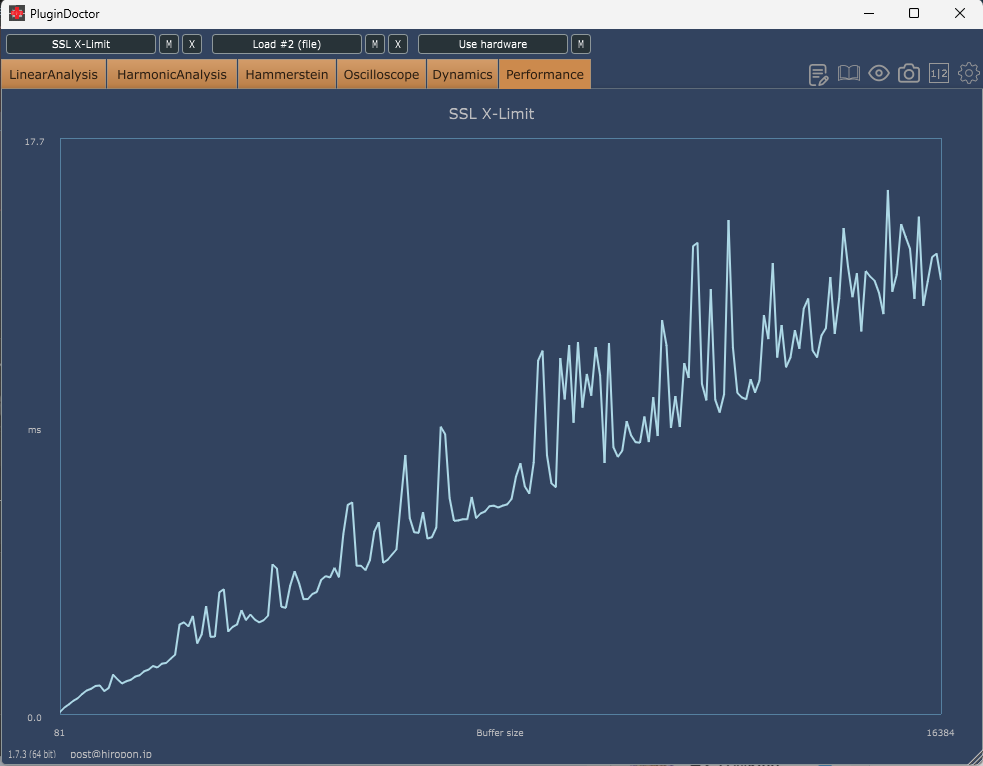This screenshot has height=766, width=983.
Task: Open the Hammerstein tab
Action: pos(286,74)
